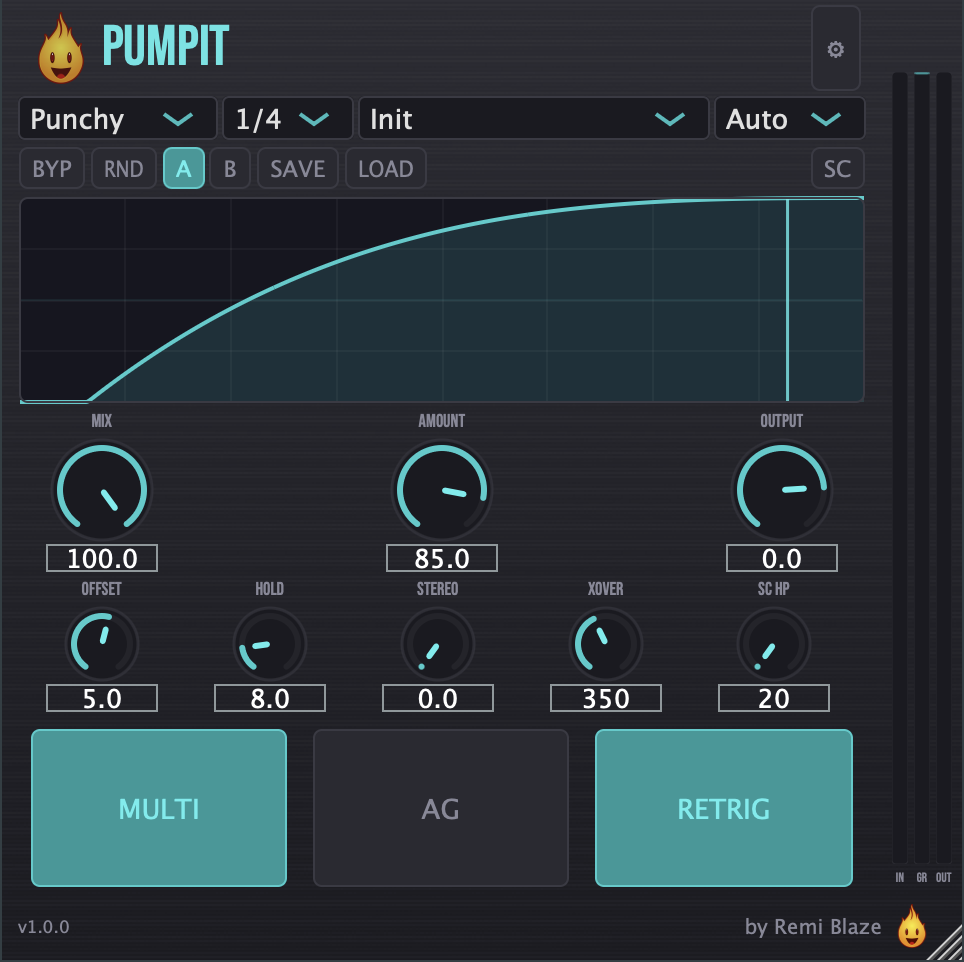Screen dimensions: 964x962
Task: Click the HOLD value field 8.0
Action: 270,698
